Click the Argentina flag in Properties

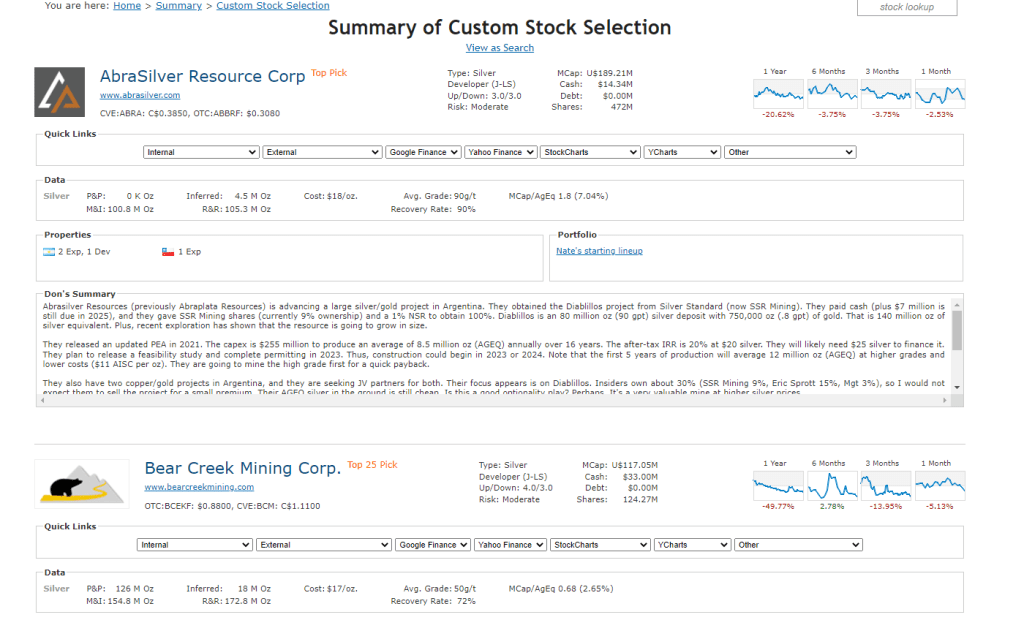pyautogui.click(x=48, y=252)
